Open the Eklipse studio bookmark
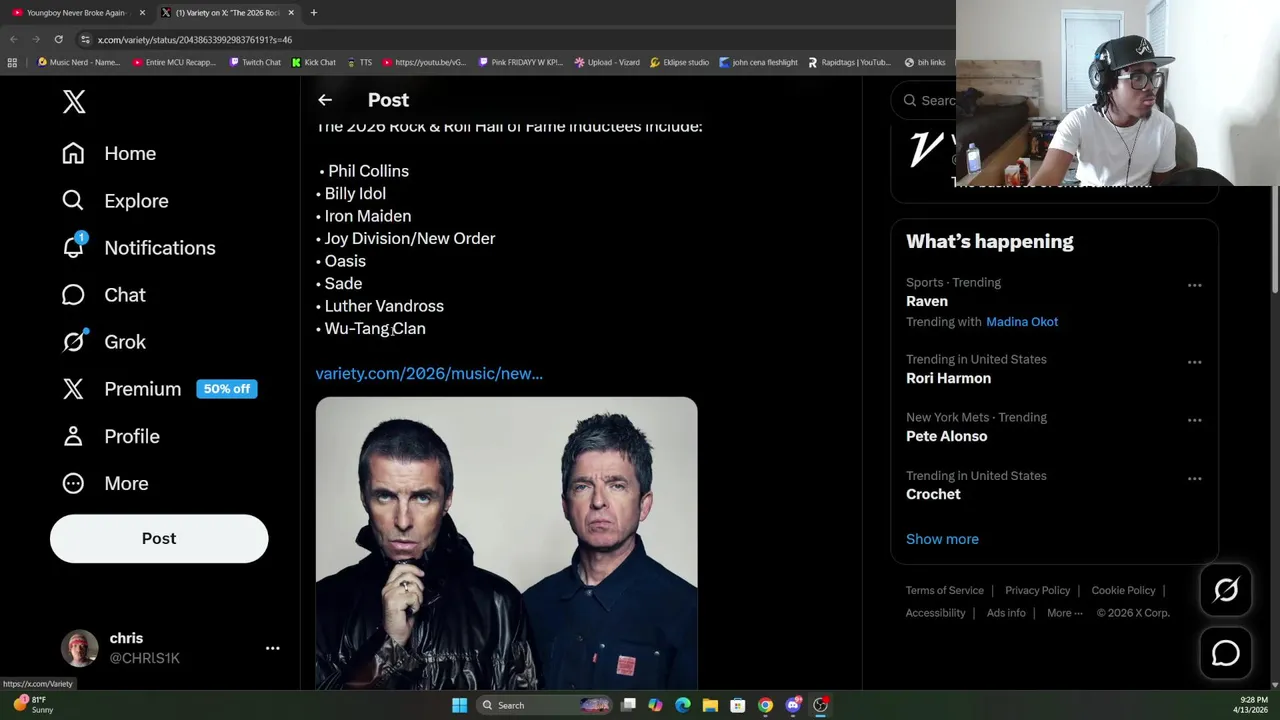The image size is (1280, 720). (679, 62)
